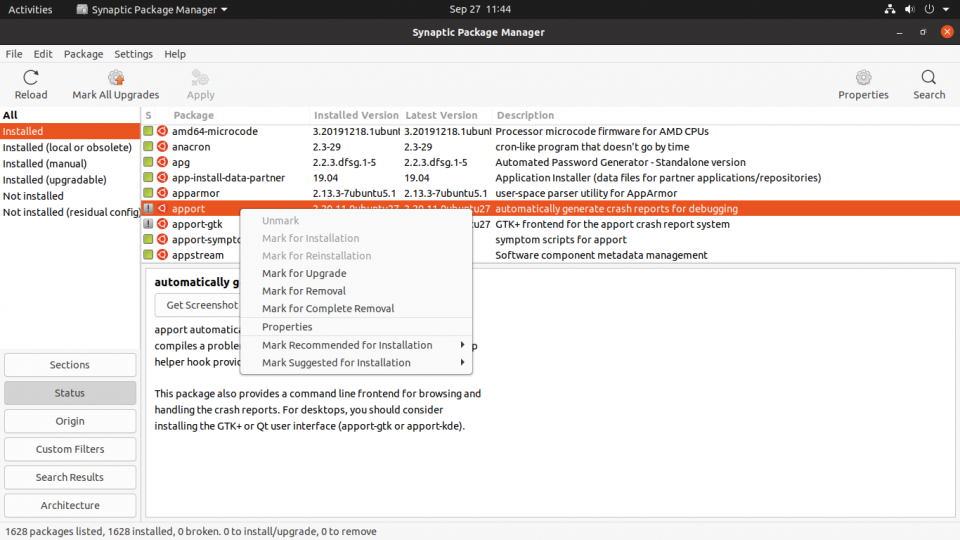Image resolution: width=960 pixels, height=540 pixels.
Task: Toggle status box for apport-gtk package
Action: [148, 224]
